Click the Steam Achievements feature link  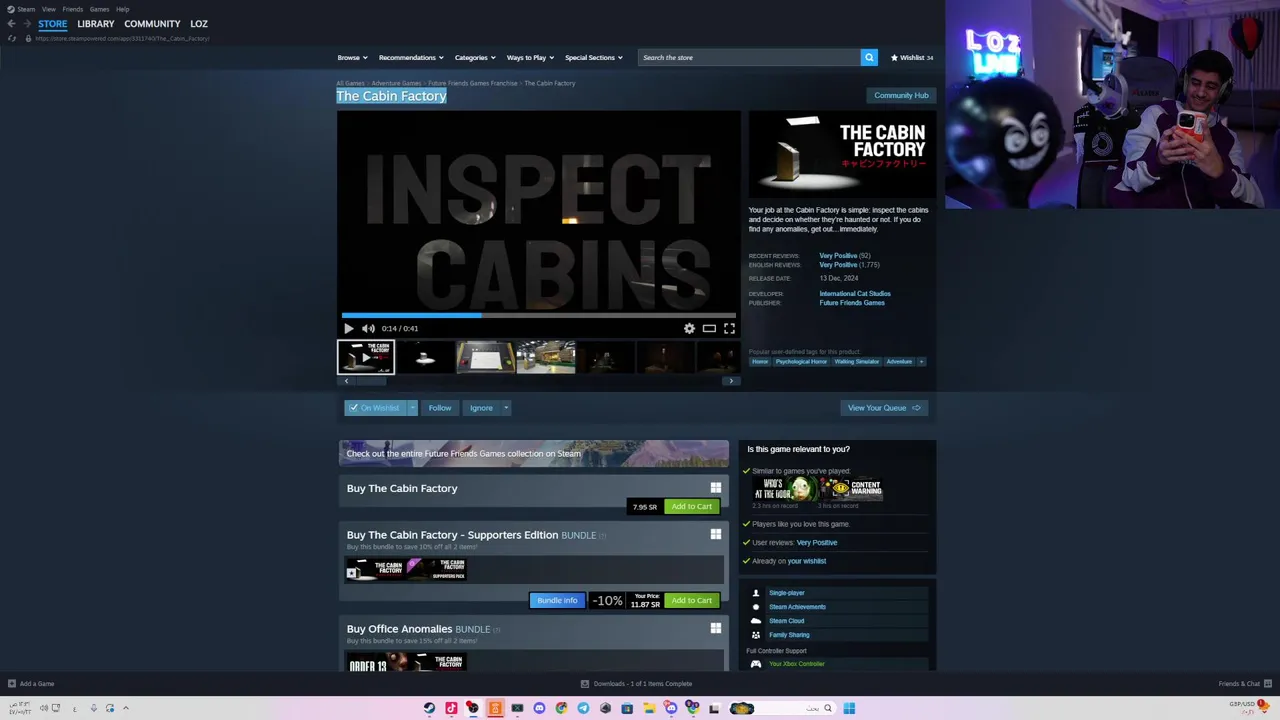tap(797, 607)
